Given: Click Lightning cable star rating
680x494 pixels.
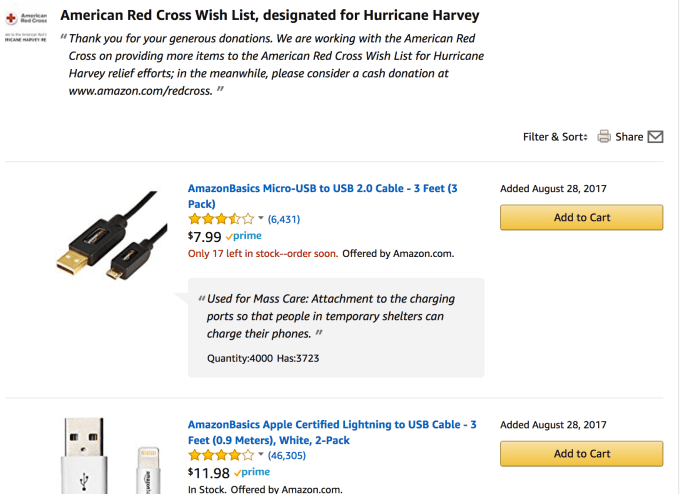Looking at the screenshot, I should 220,456.
